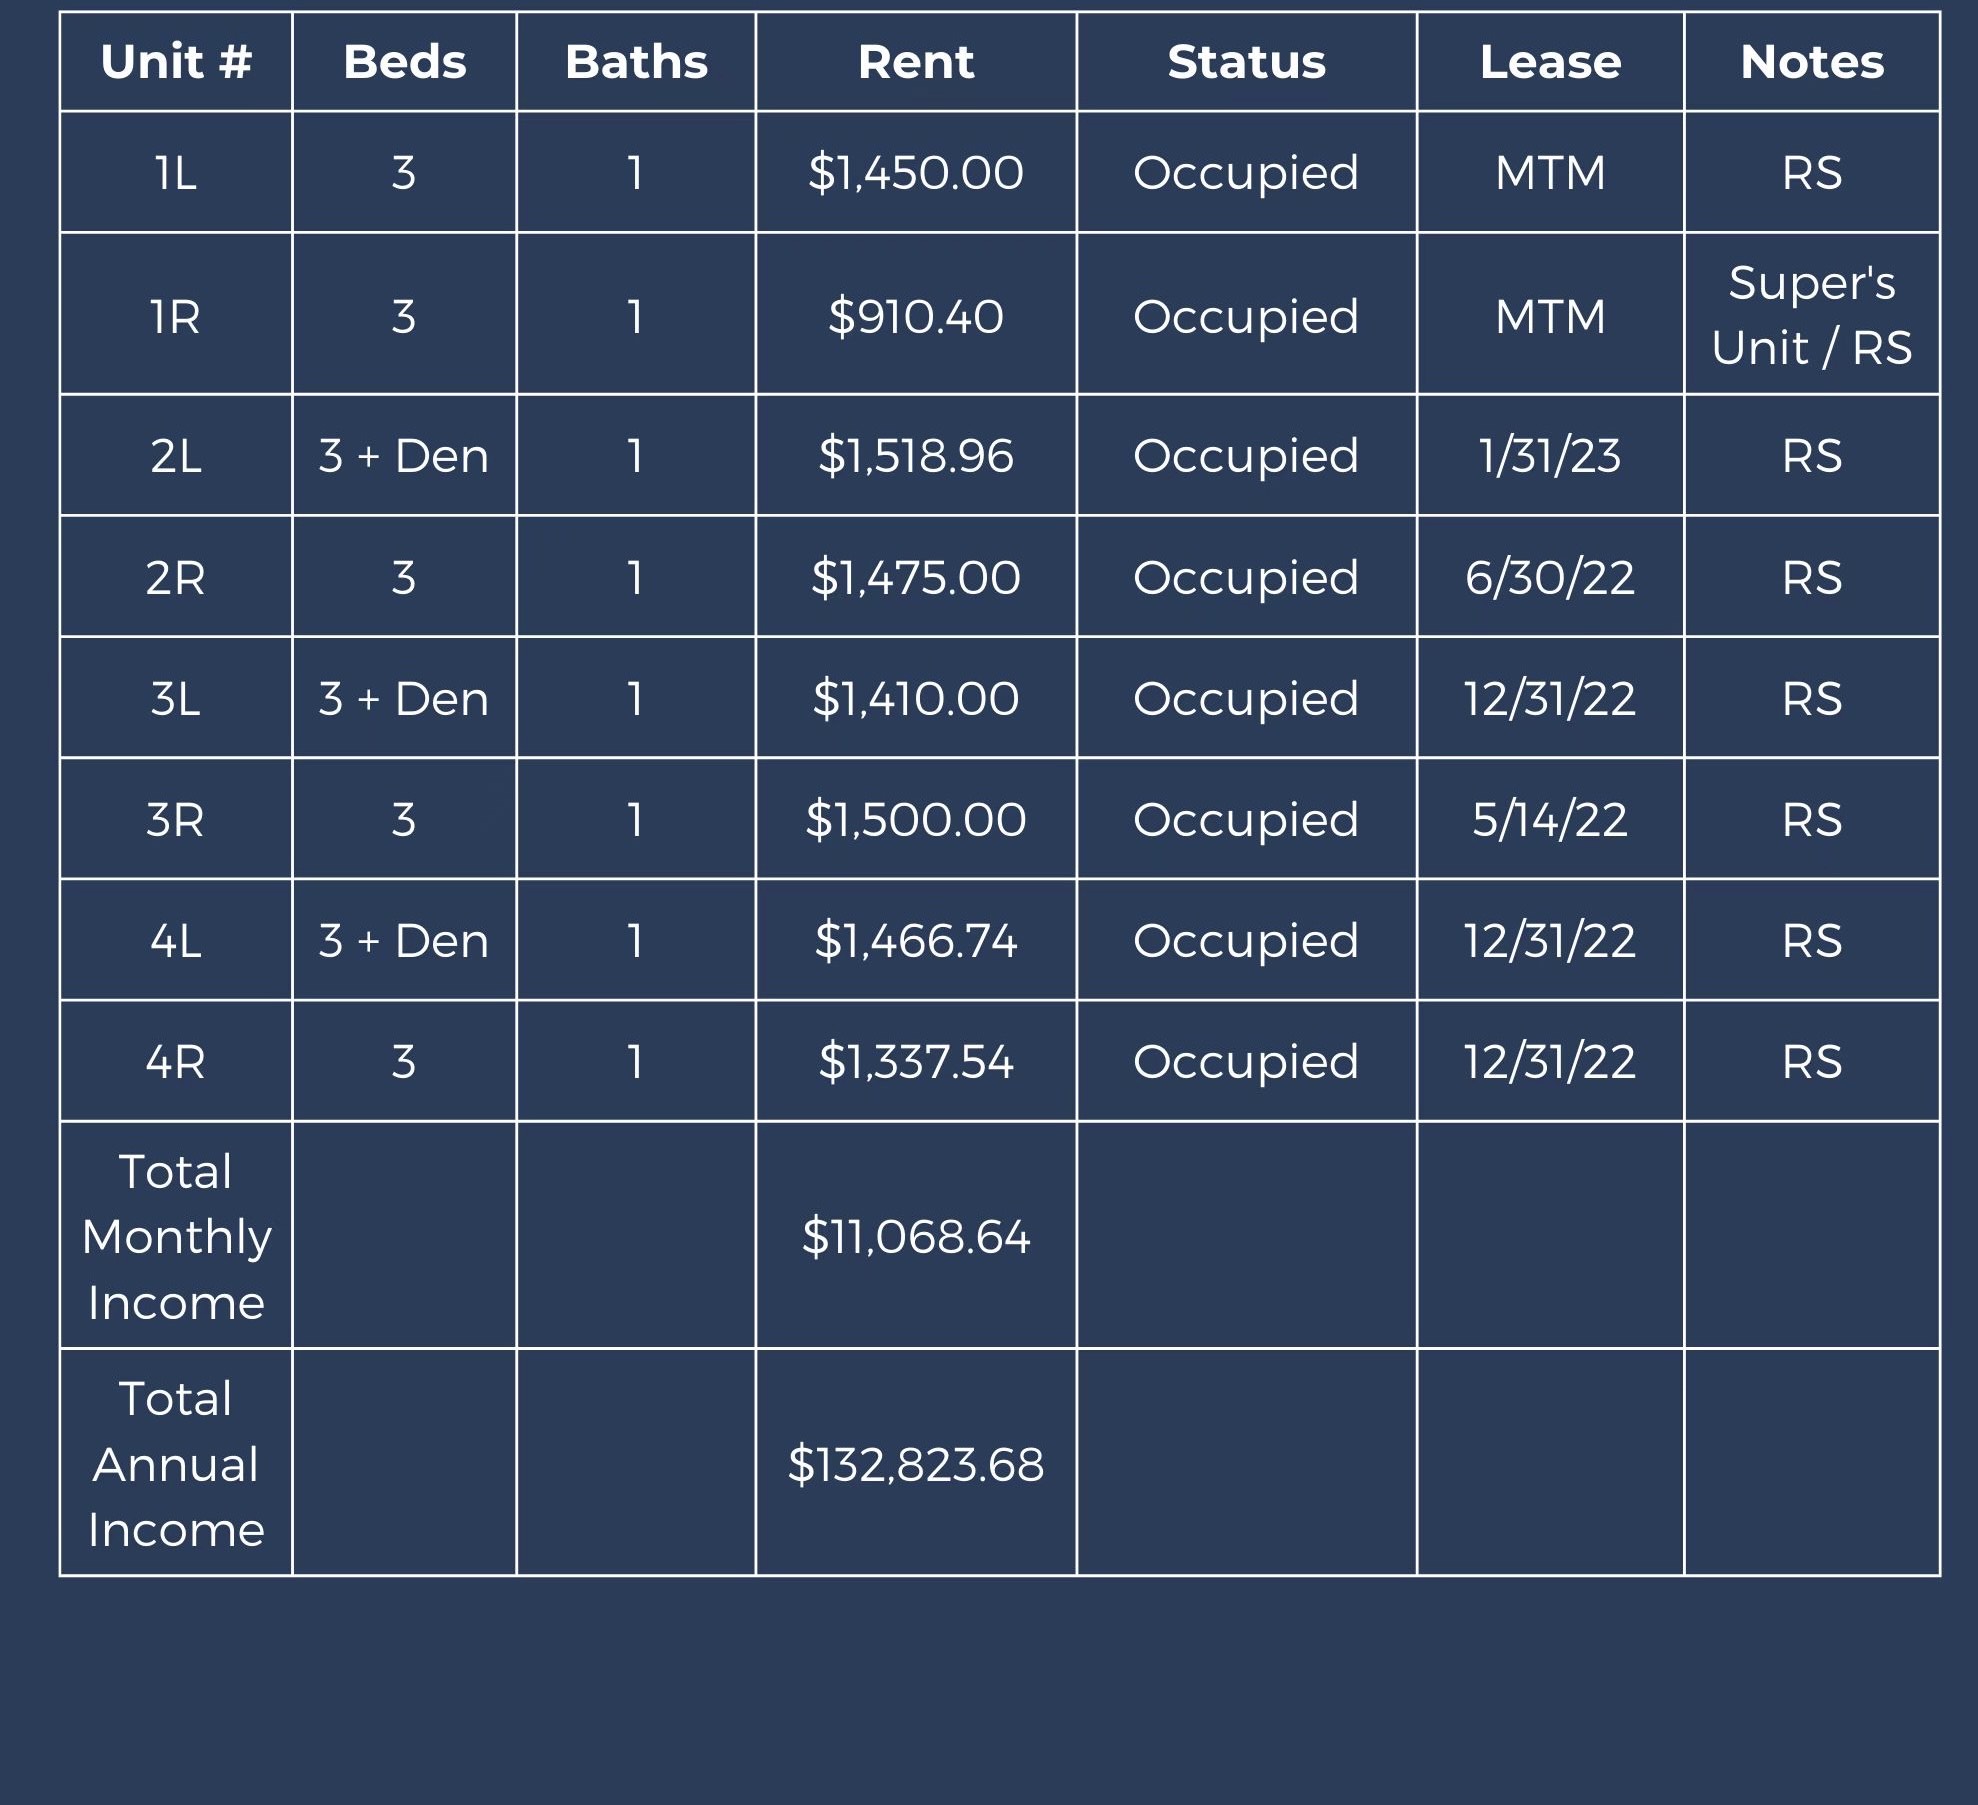Click the 1/31/23 lease date
The height and width of the screenshot is (1805, 1978).
[x=1550, y=456]
